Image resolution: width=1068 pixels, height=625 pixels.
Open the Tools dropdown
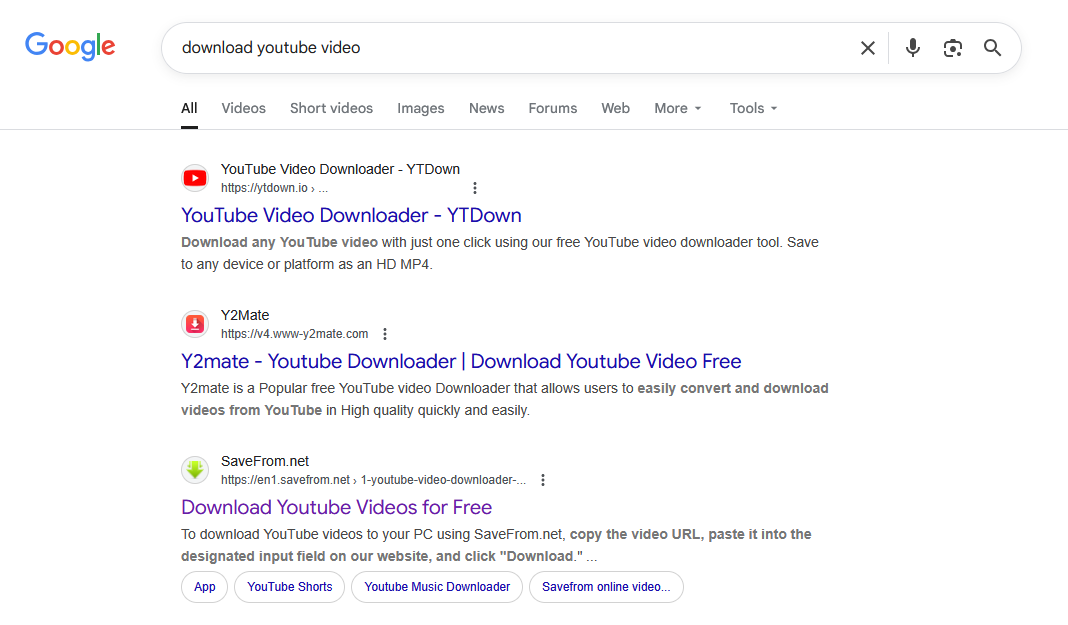(x=753, y=108)
